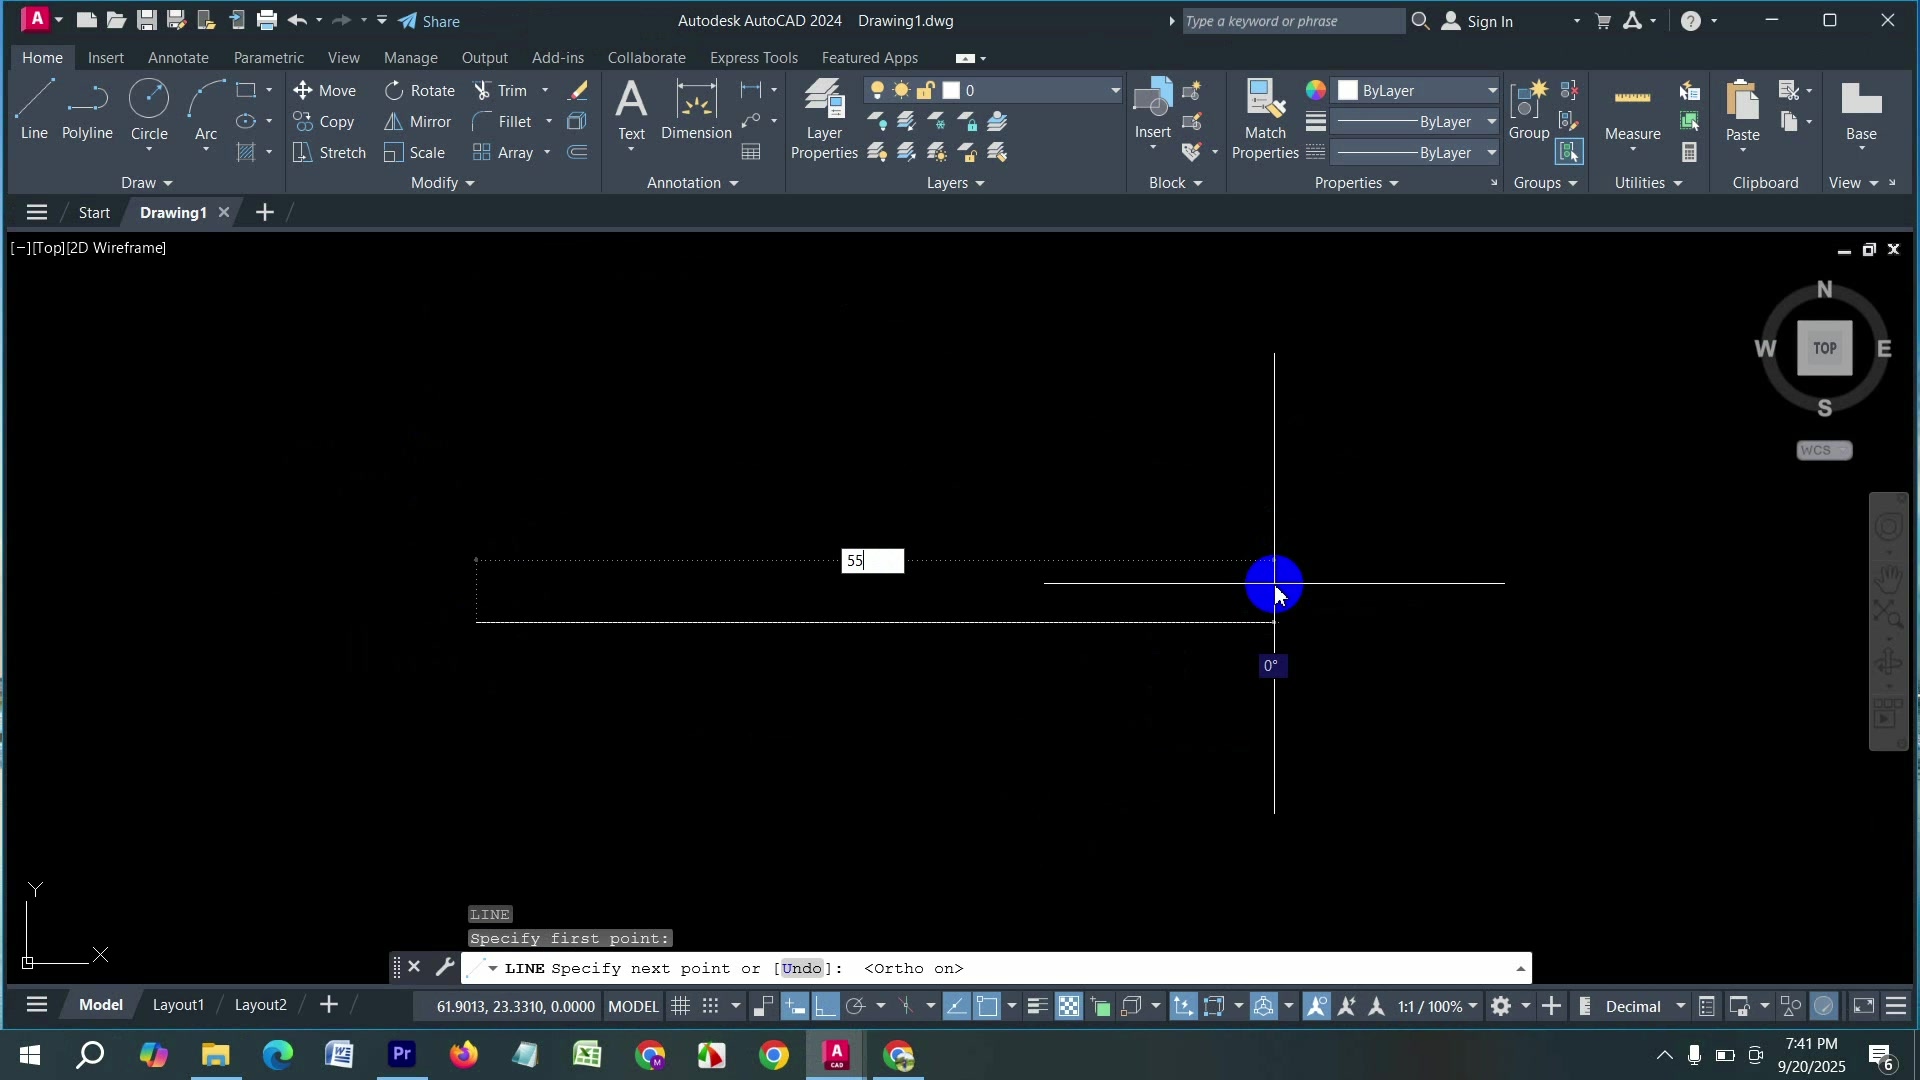1920x1080 pixels.
Task: Toggle 2D object snap
Action: tap(988, 1007)
